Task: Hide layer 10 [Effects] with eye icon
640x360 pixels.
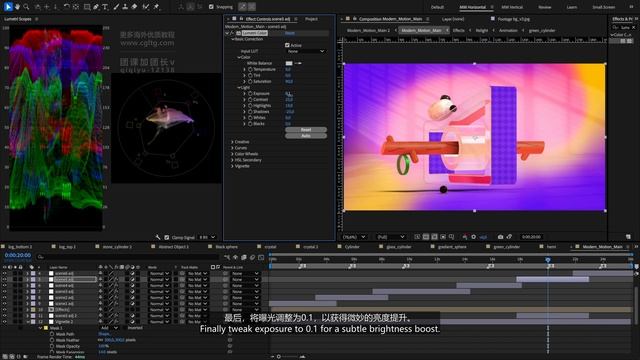Action: pyautogui.click(x=4, y=310)
